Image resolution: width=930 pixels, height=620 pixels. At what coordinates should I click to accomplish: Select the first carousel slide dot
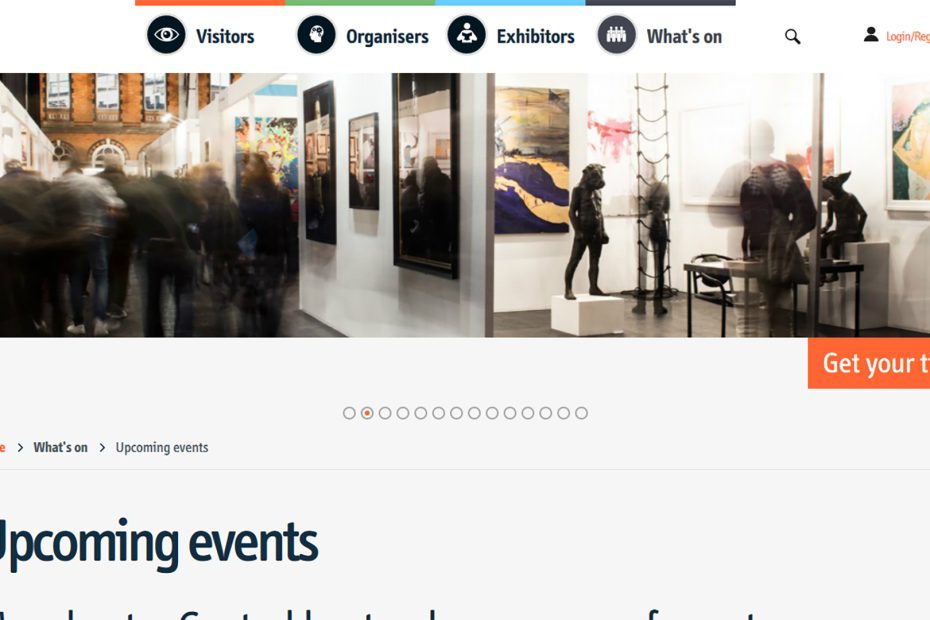coord(349,413)
